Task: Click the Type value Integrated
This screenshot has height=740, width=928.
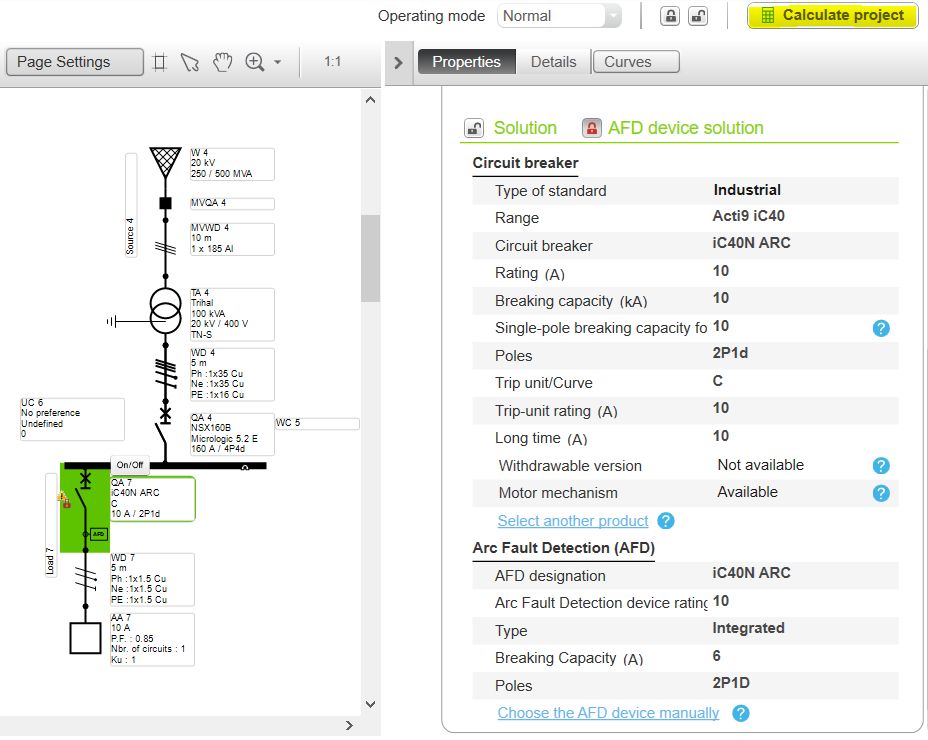Action: [748, 629]
